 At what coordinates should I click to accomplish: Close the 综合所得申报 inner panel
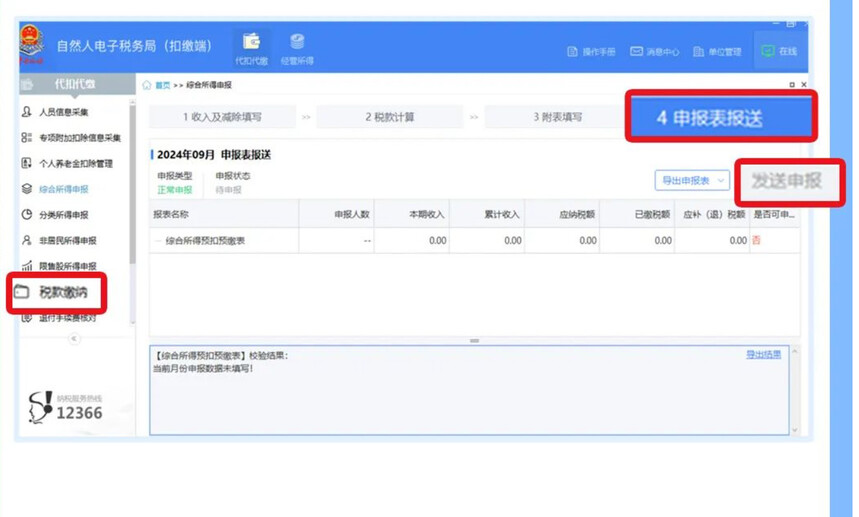point(804,84)
